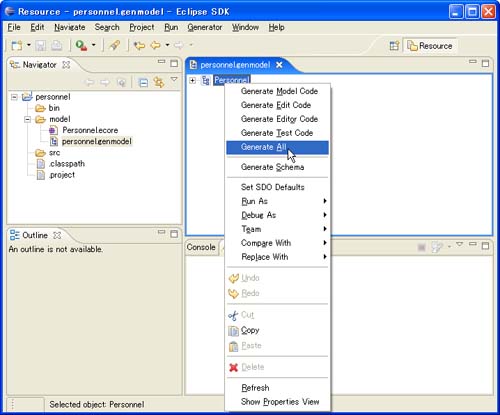The height and width of the screenshot is (415, 500).
Task: Choose Generate Model Code from context menu
Action: (x=278, y=91)
